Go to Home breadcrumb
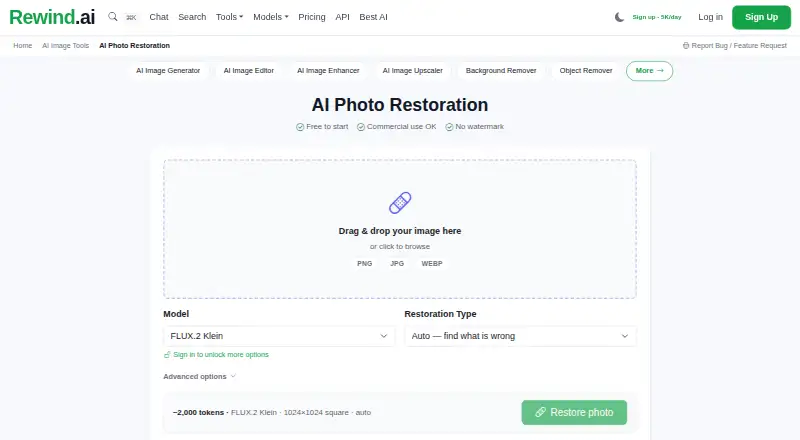Image resolution: width=800 pixels, height=440 pixels. click(x=22, y=45)
